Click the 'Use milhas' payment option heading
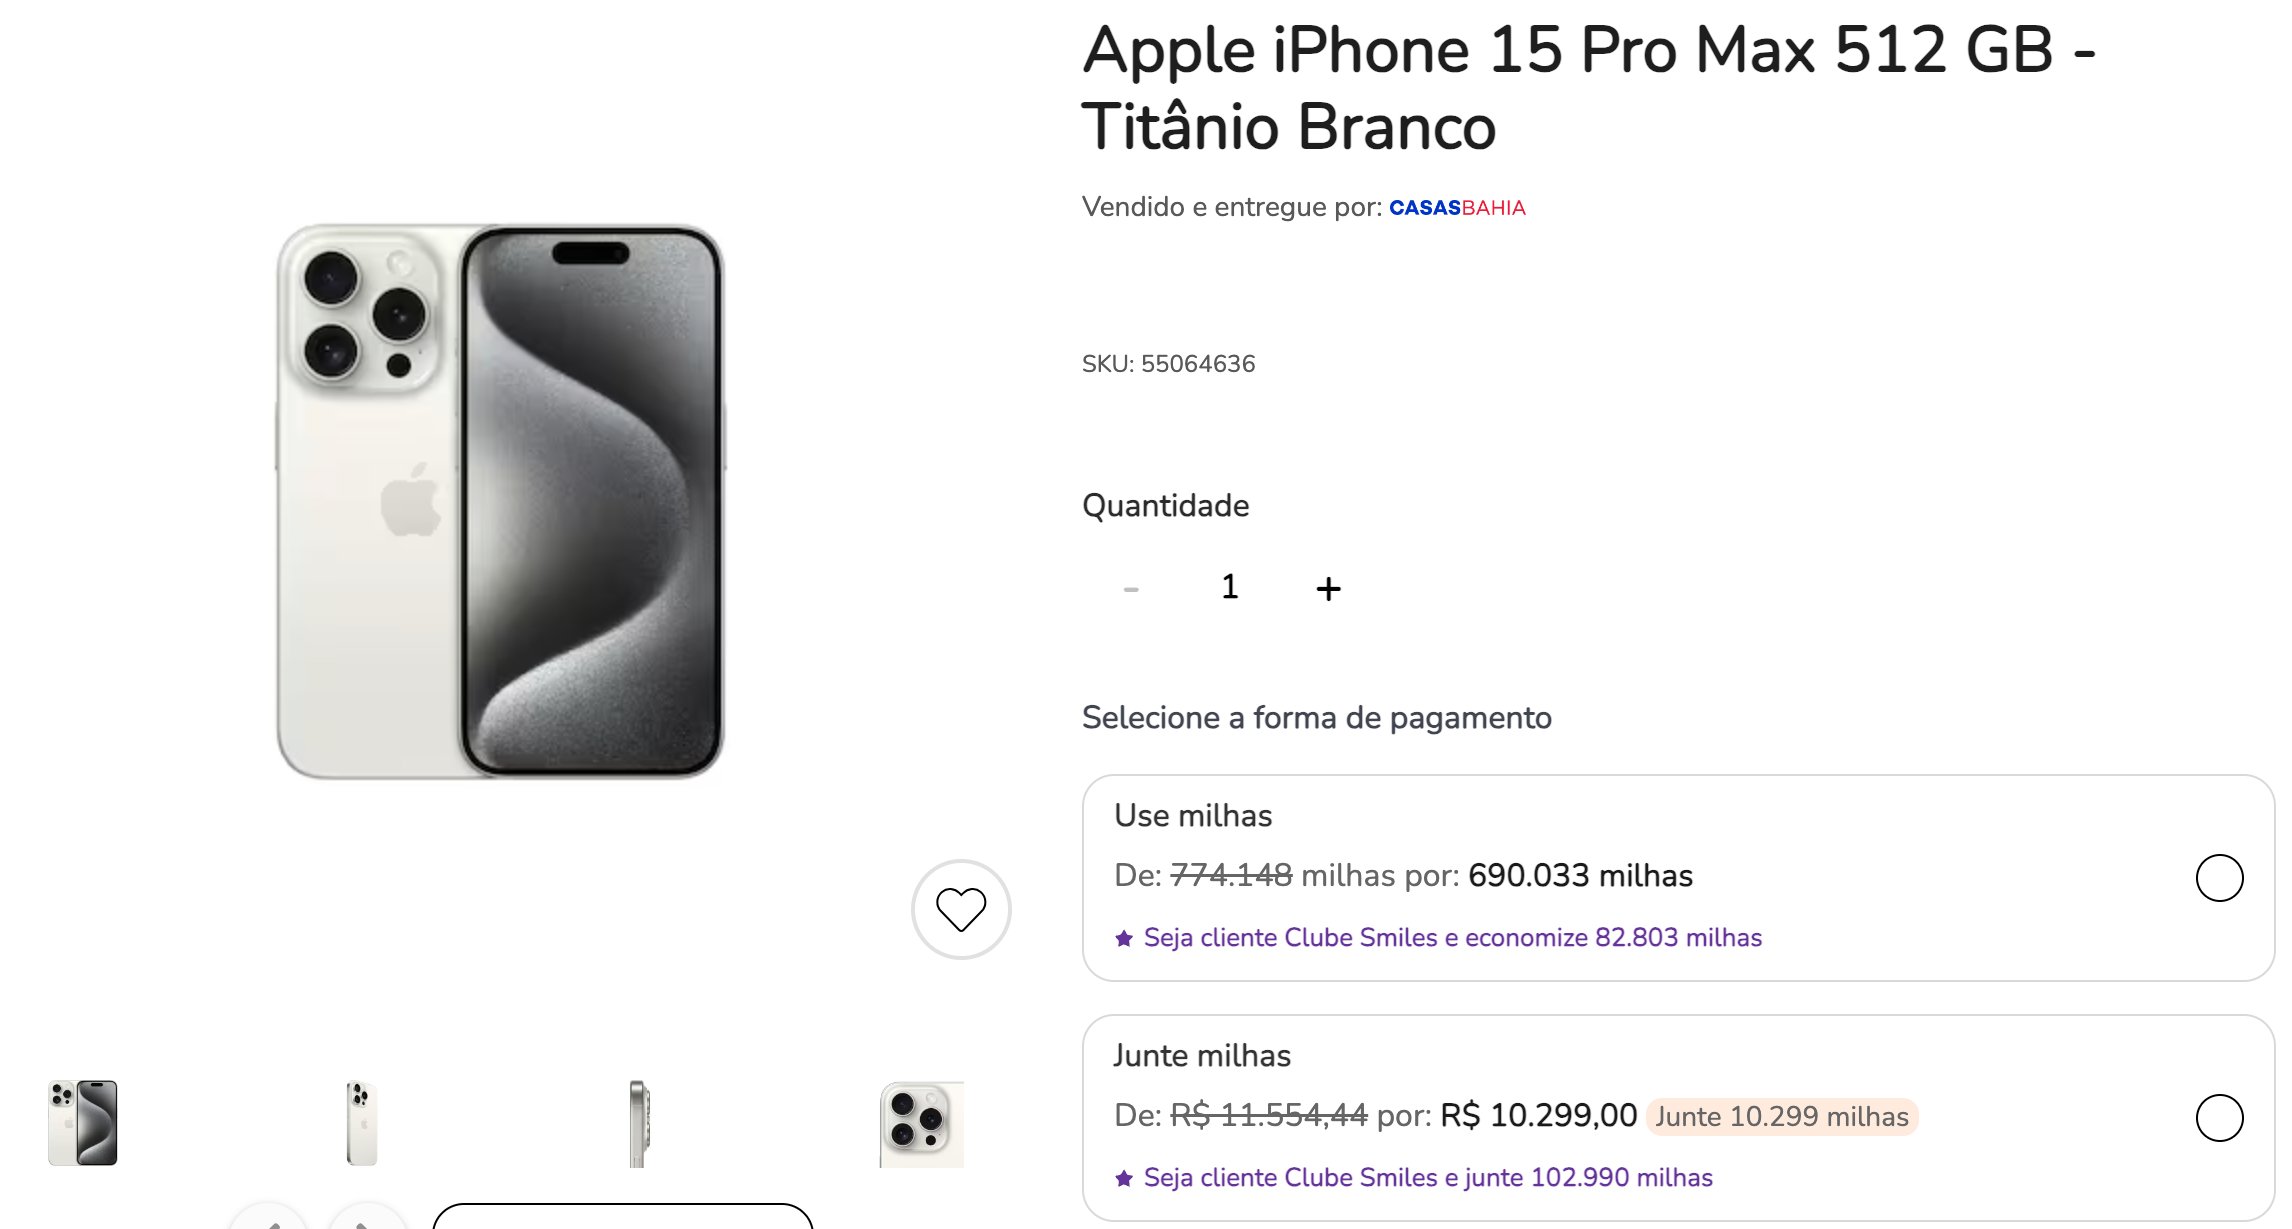Image resolution: width=2292 pixels, height=1229 pixels. 1193,816
